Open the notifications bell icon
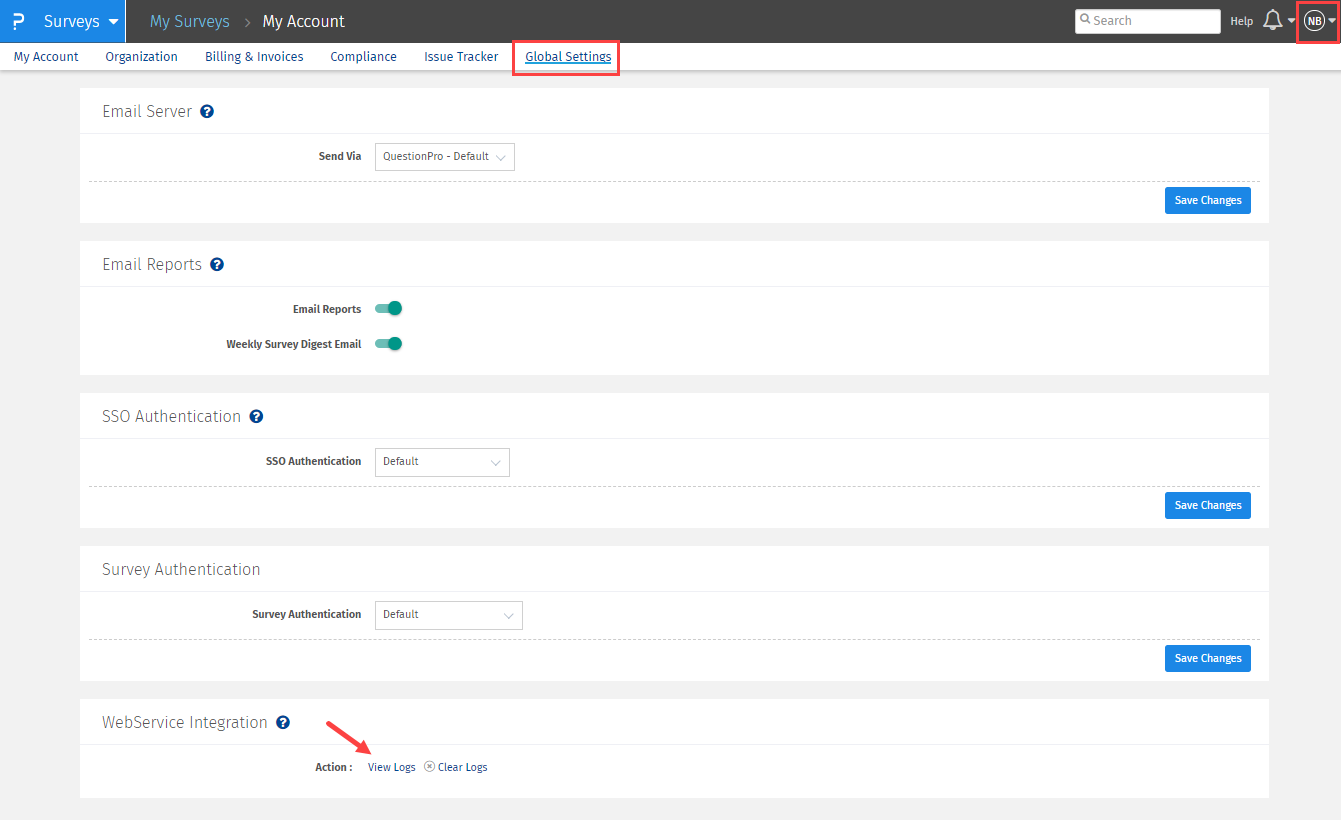This screenshot has width=1341, height=820. (1273, 21)
